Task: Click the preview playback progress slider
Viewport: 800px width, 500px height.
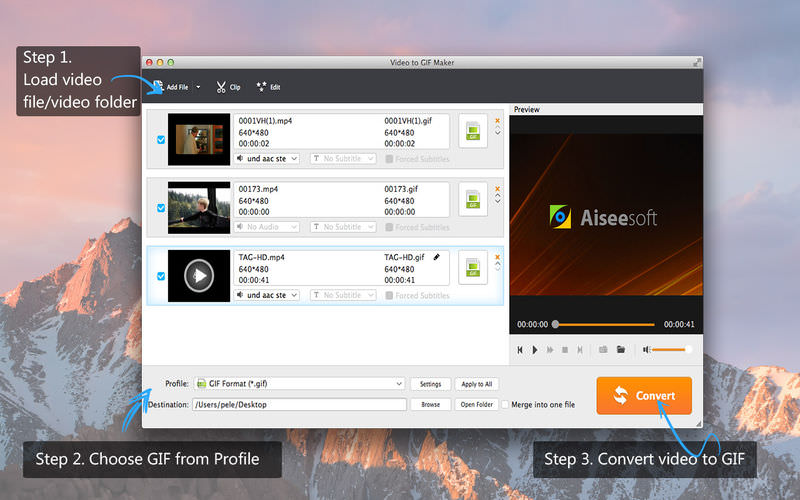Action: 605,324
